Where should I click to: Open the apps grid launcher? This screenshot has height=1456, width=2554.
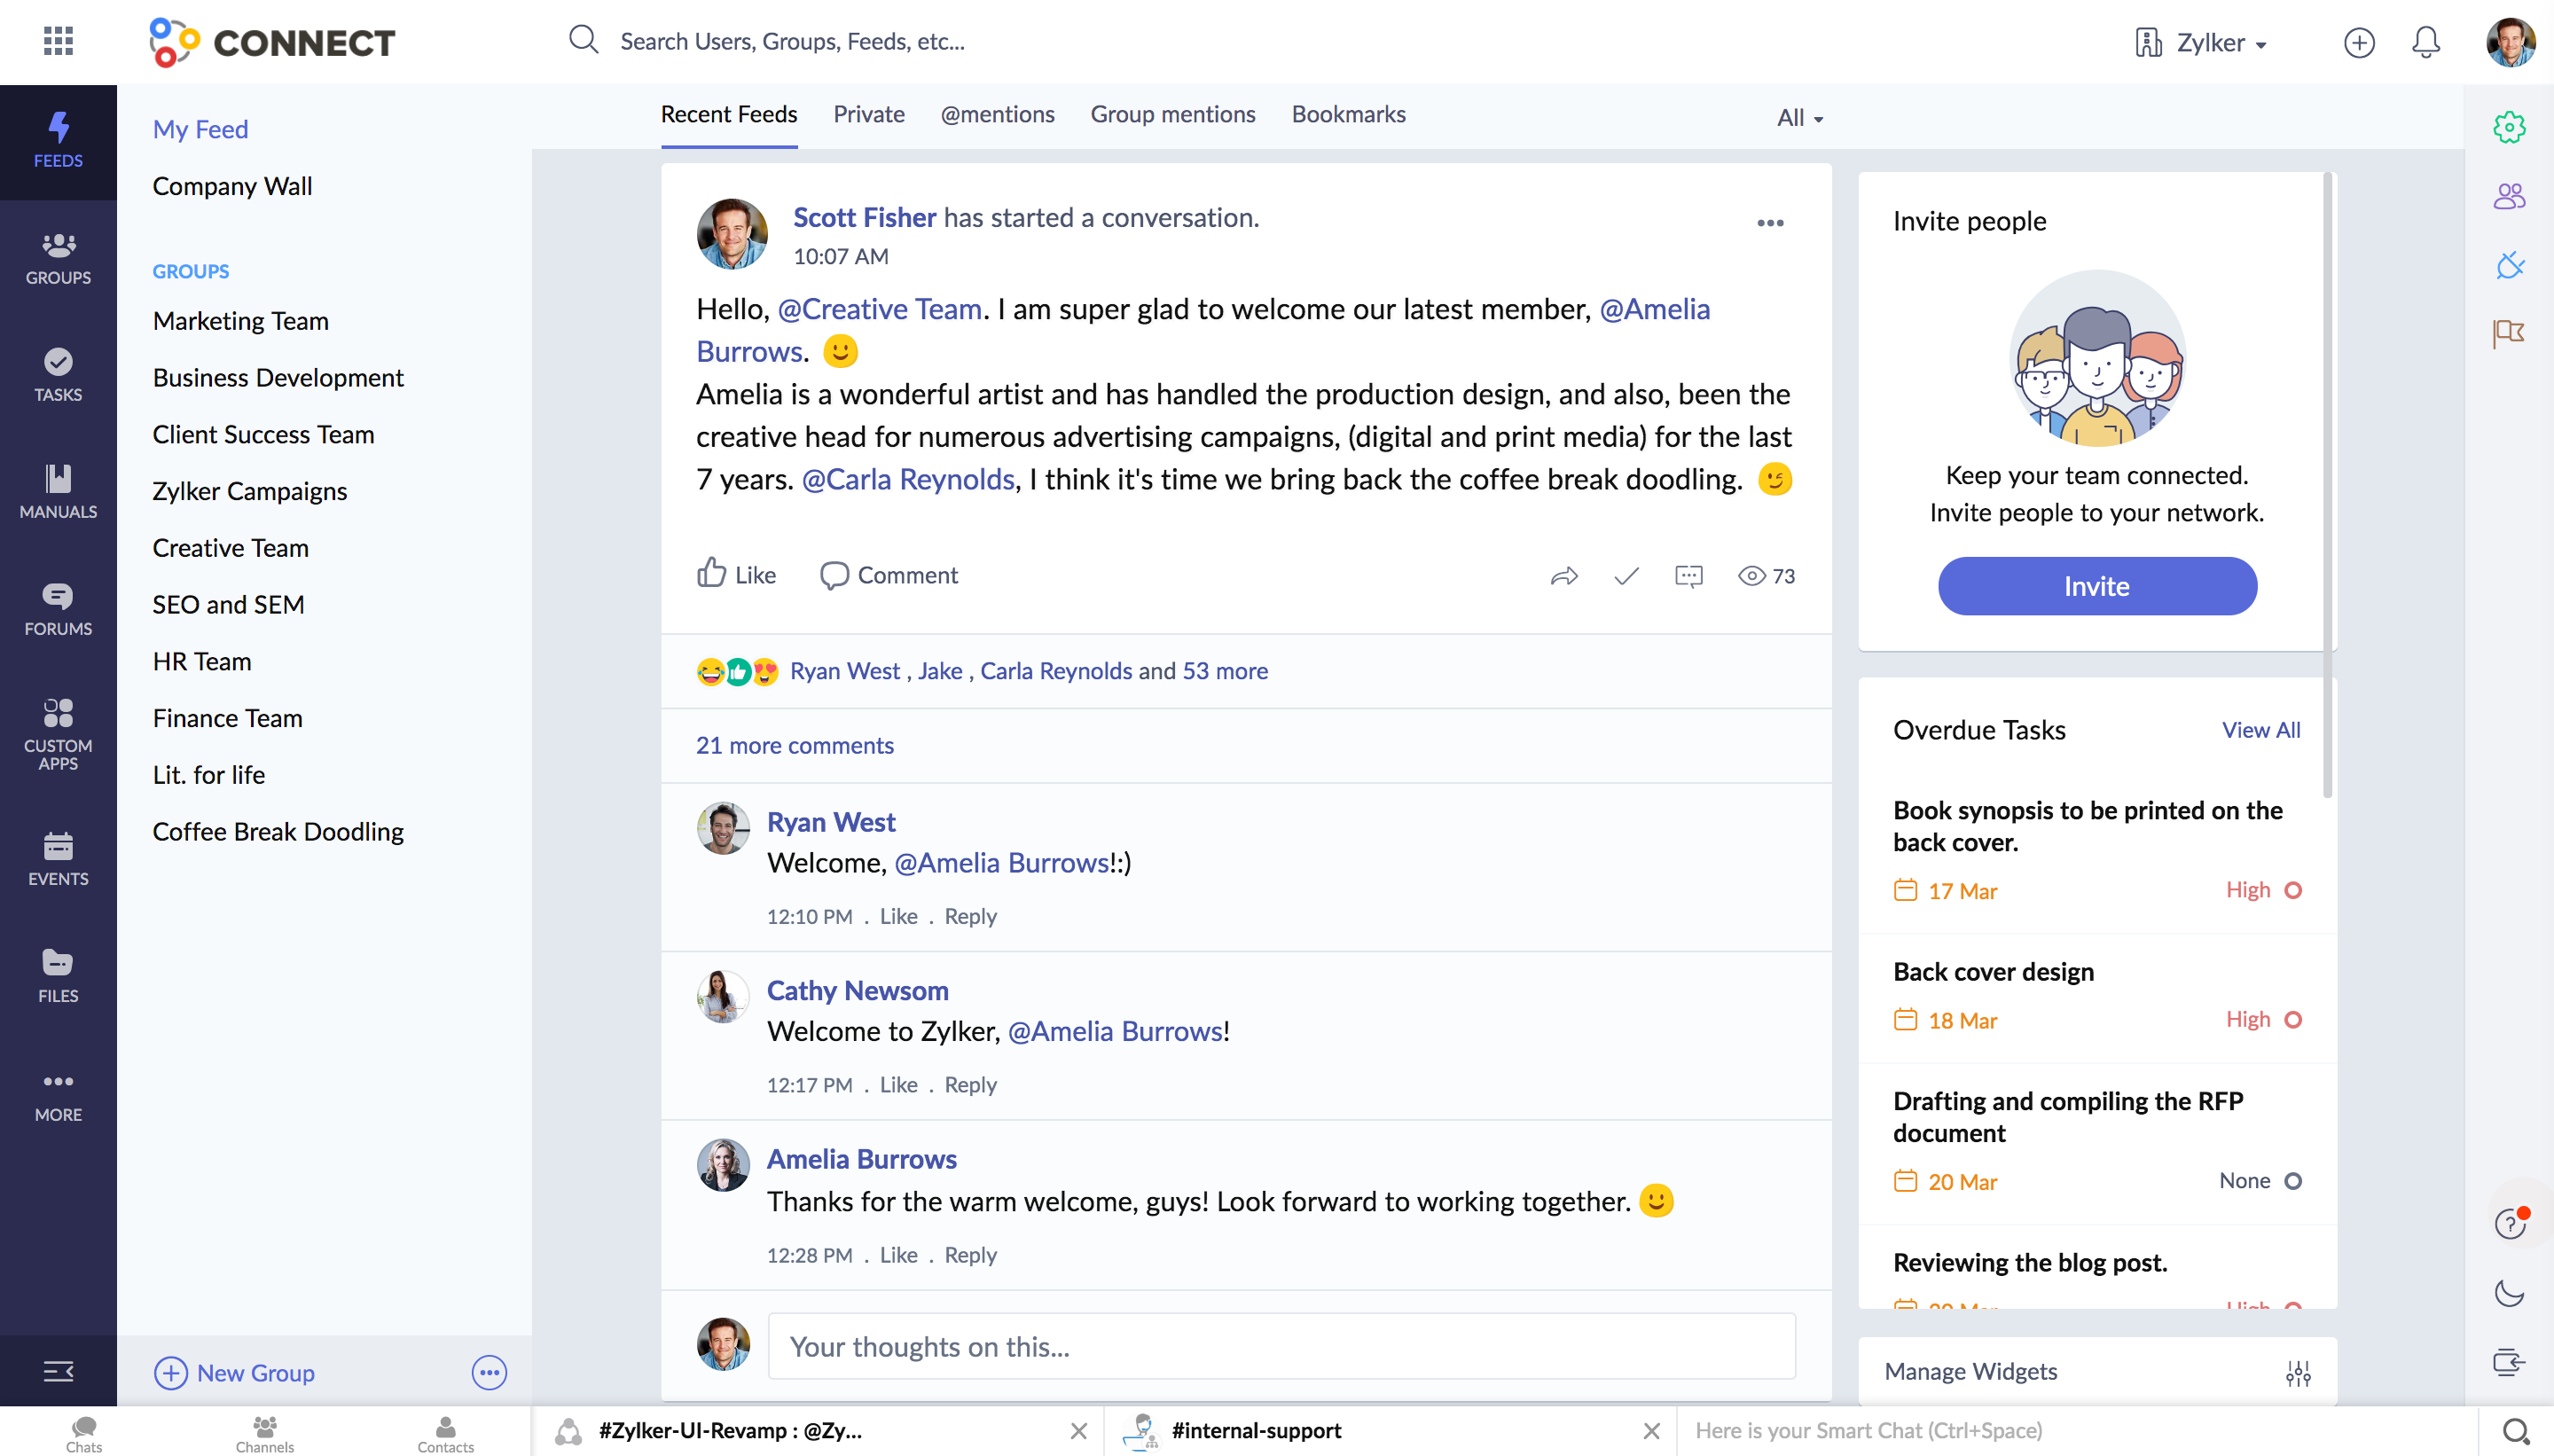click(58, 41)
